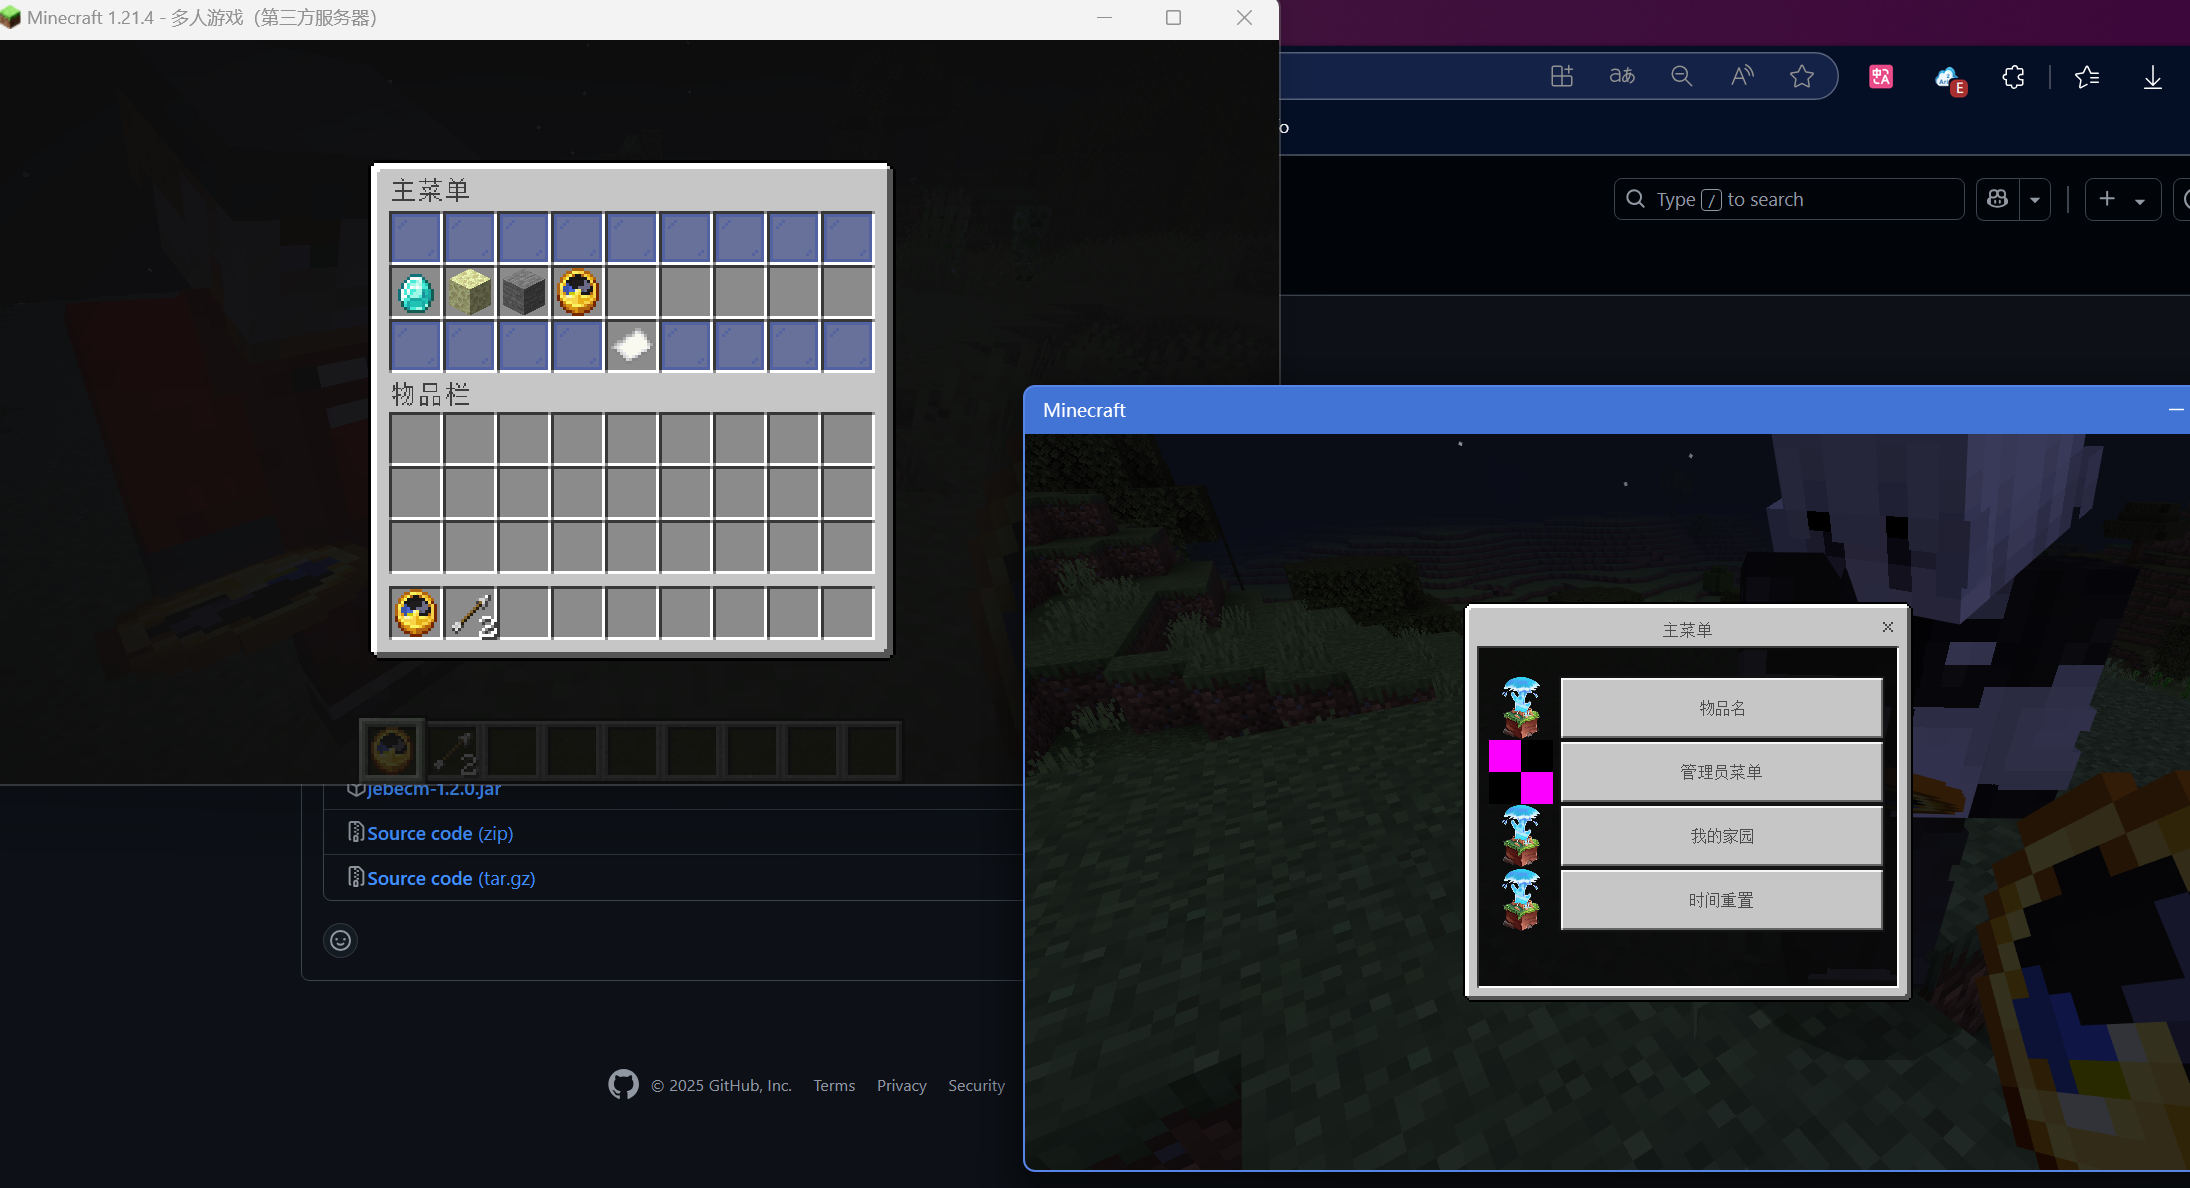Viewport: 2190px width, 1188px height.
Task: Click the paper item in bottom chest row
Action: coord(632,346)
